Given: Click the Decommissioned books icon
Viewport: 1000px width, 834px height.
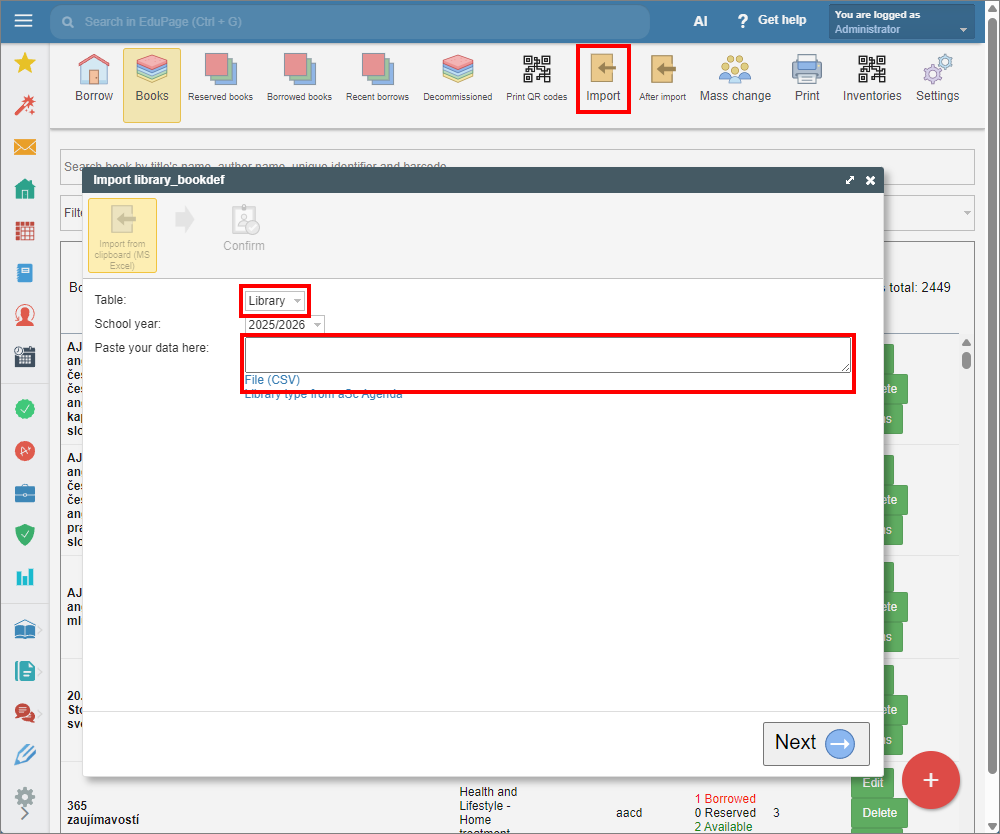Looking at the screenshot, I should [457, 79].
